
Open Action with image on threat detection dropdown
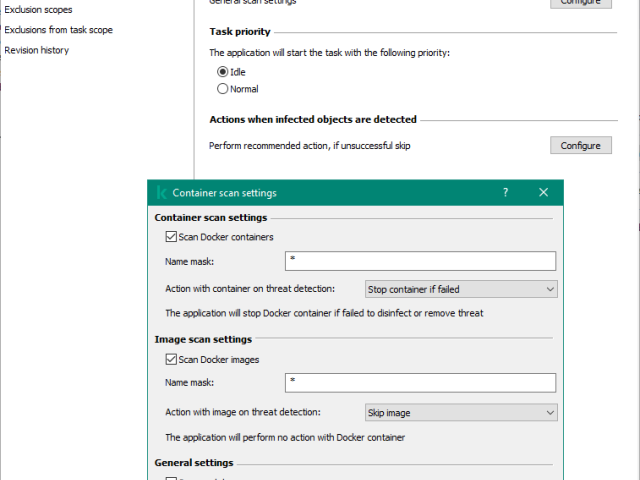(461, 412)
